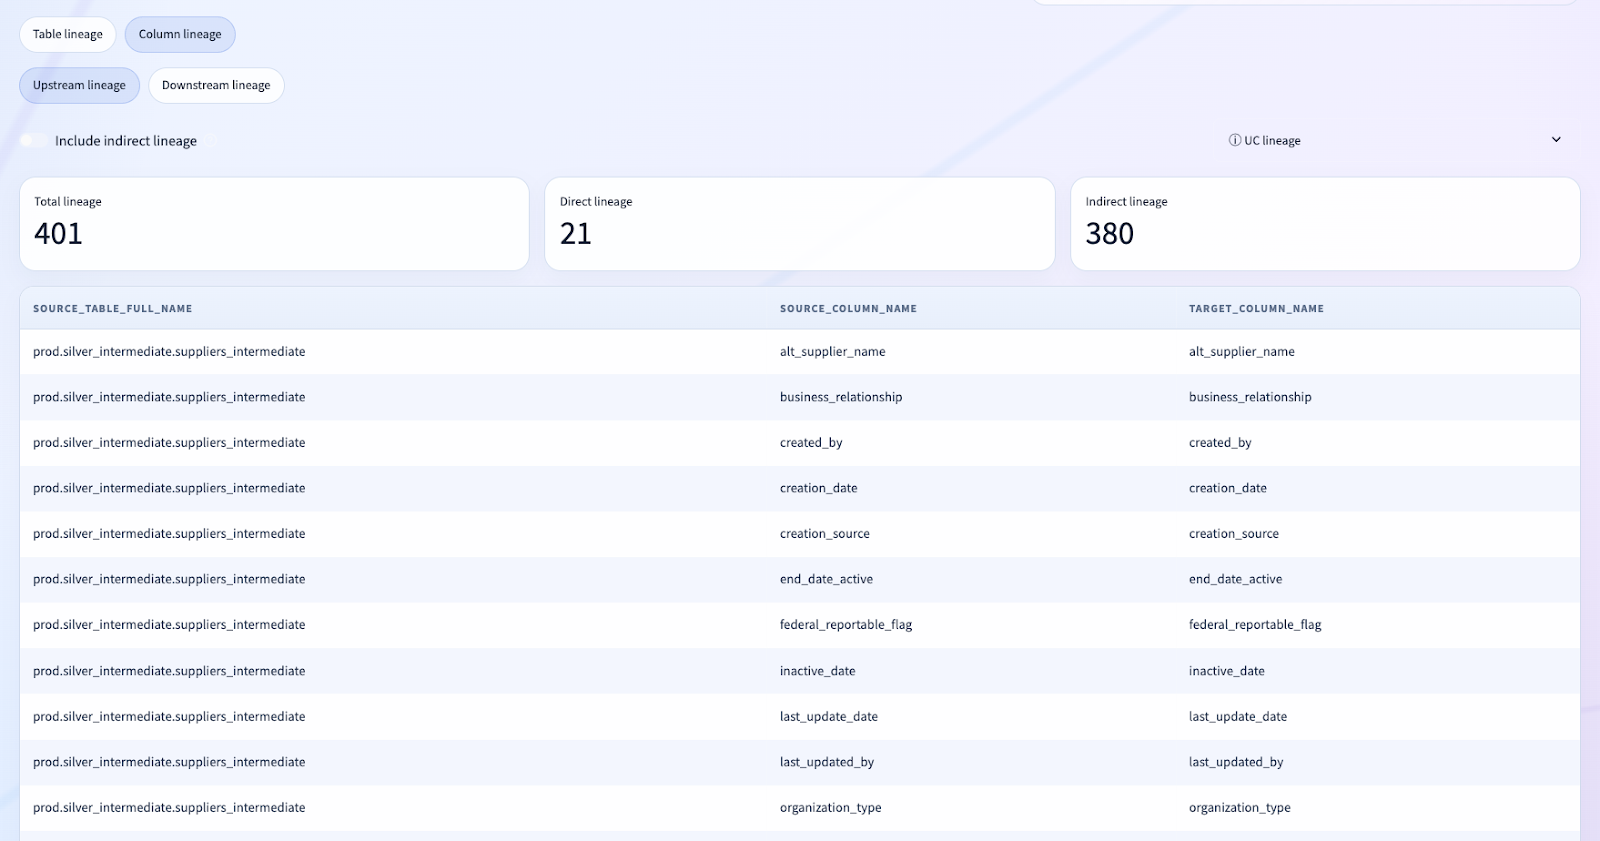Select the Column lineage tab
Image resolution: width=1600 pixels, height=841 pixels.
point(180,35)
